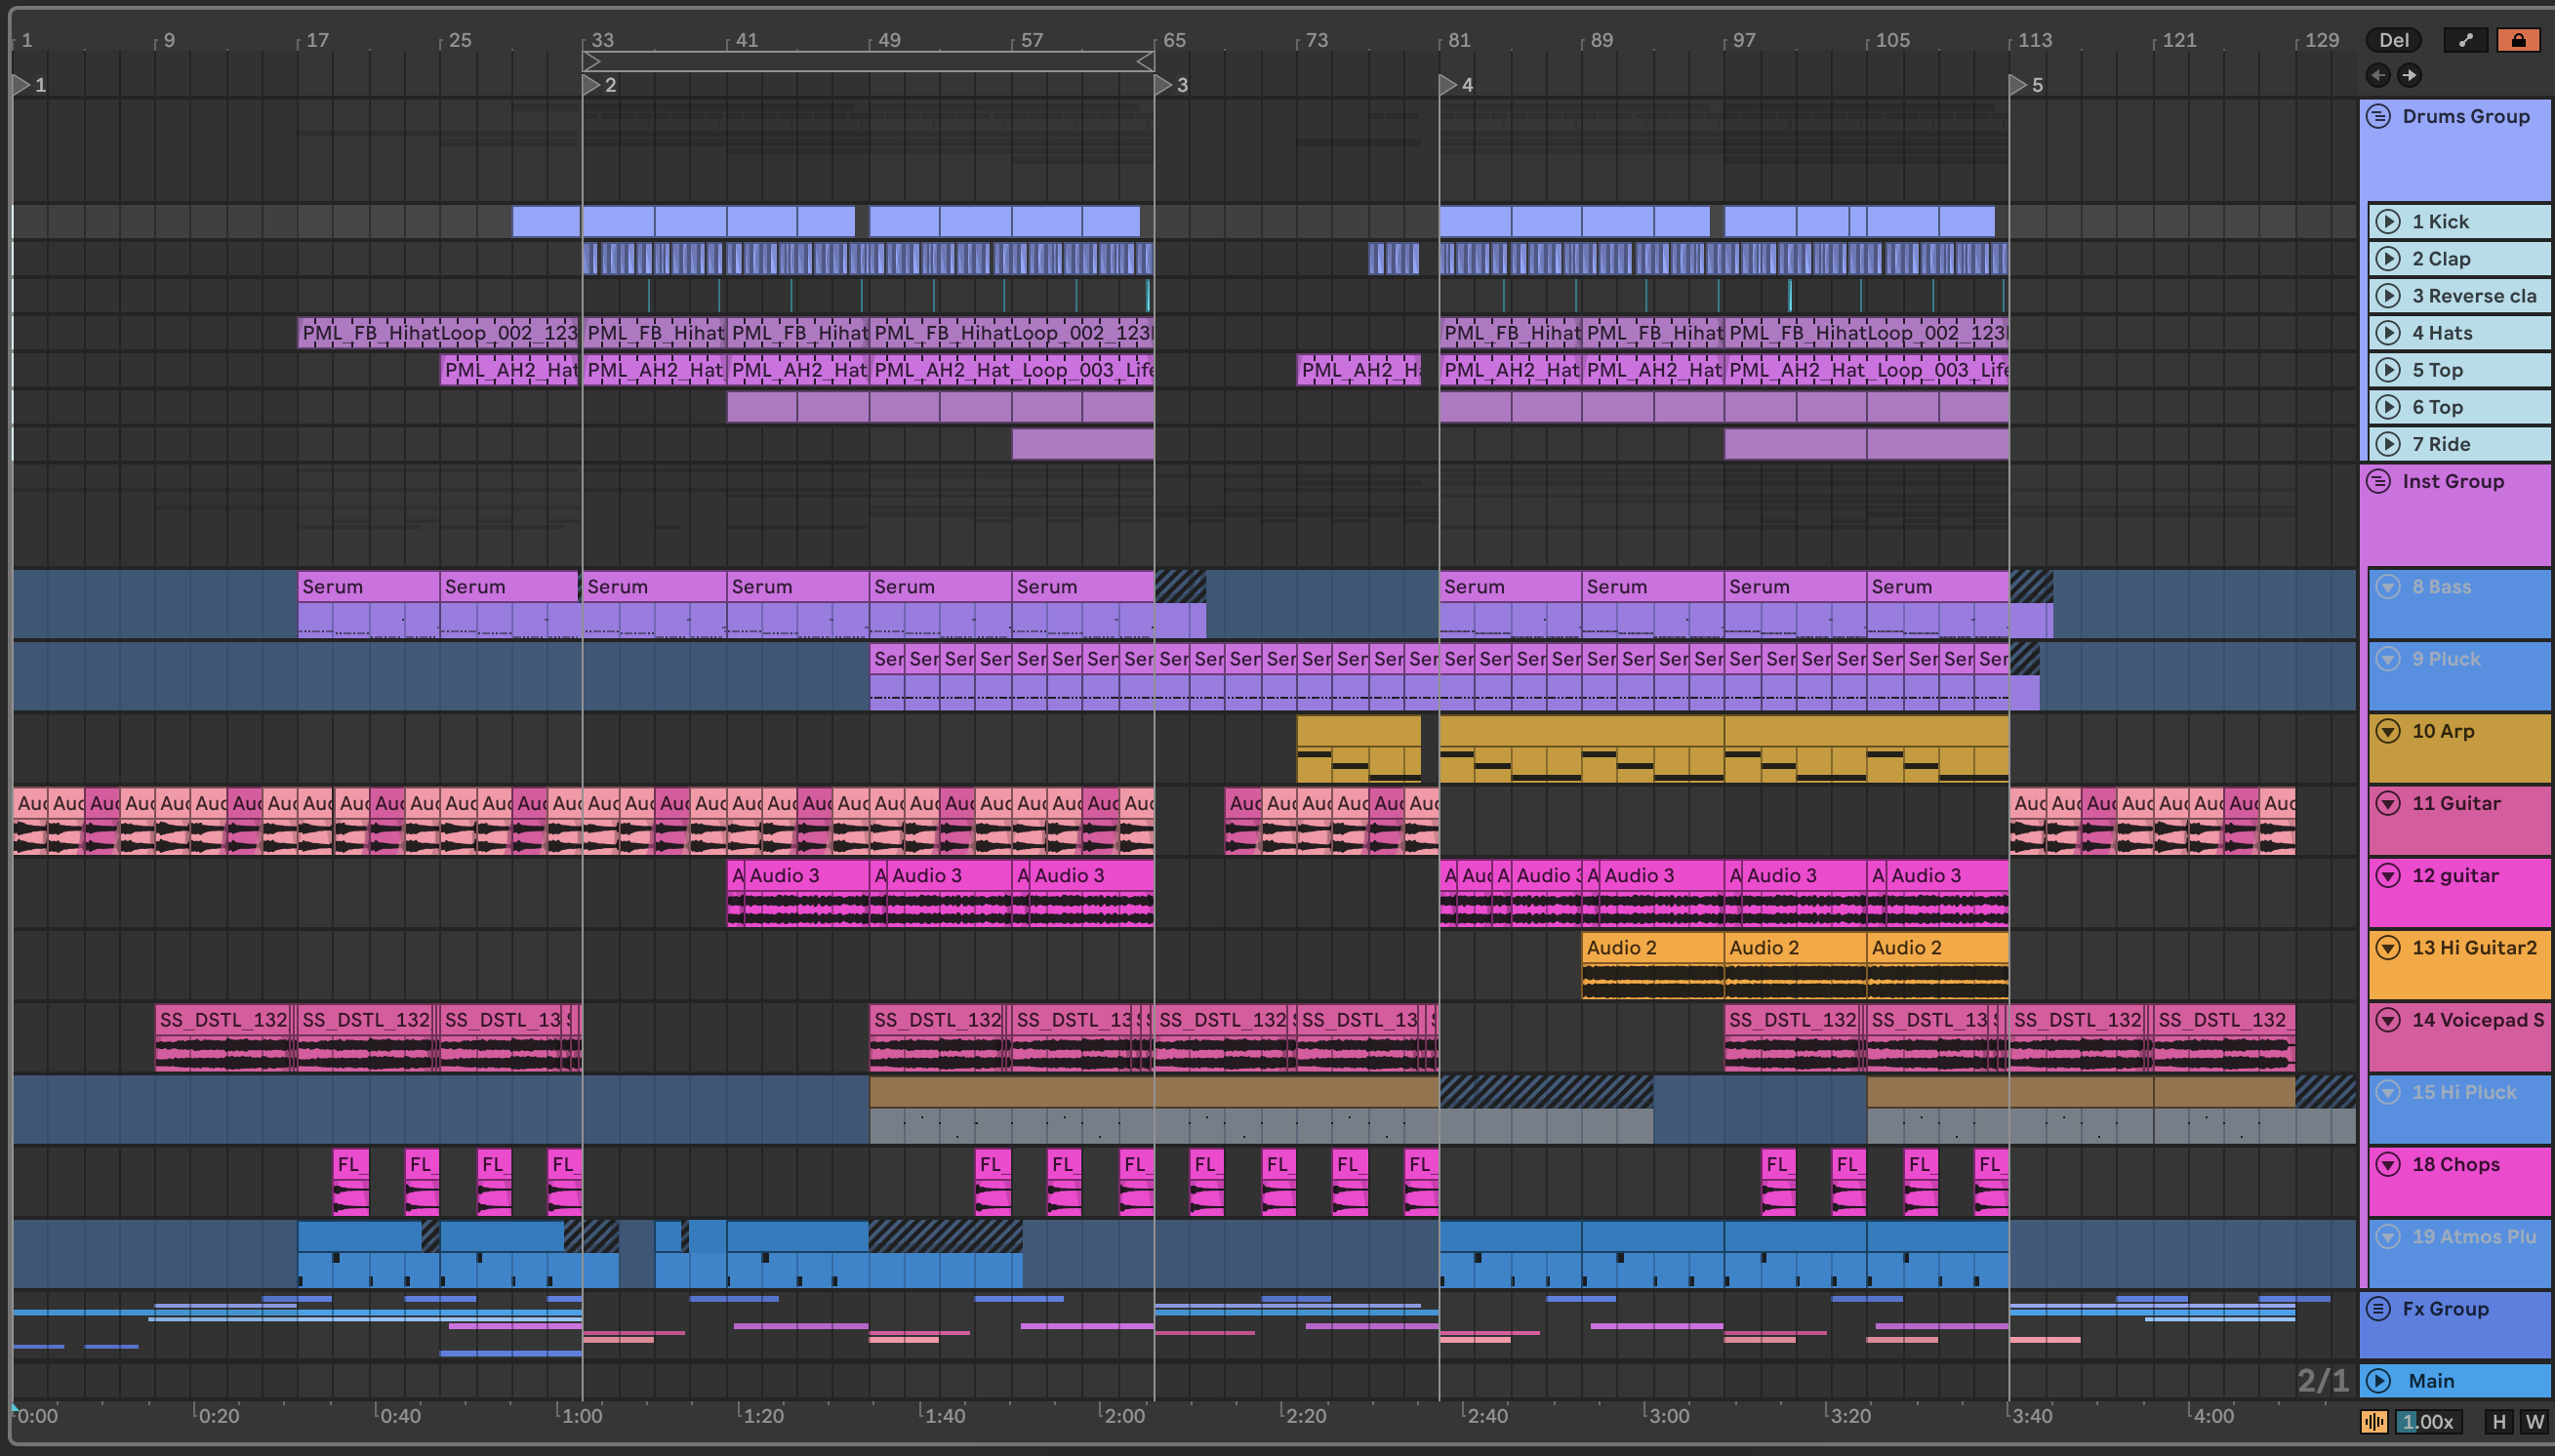The width and height of the screenshot is (2555, 1456).
Task: Toggle the W optimize width button
Action: pyautogui.click(x=2534, y=1421)
